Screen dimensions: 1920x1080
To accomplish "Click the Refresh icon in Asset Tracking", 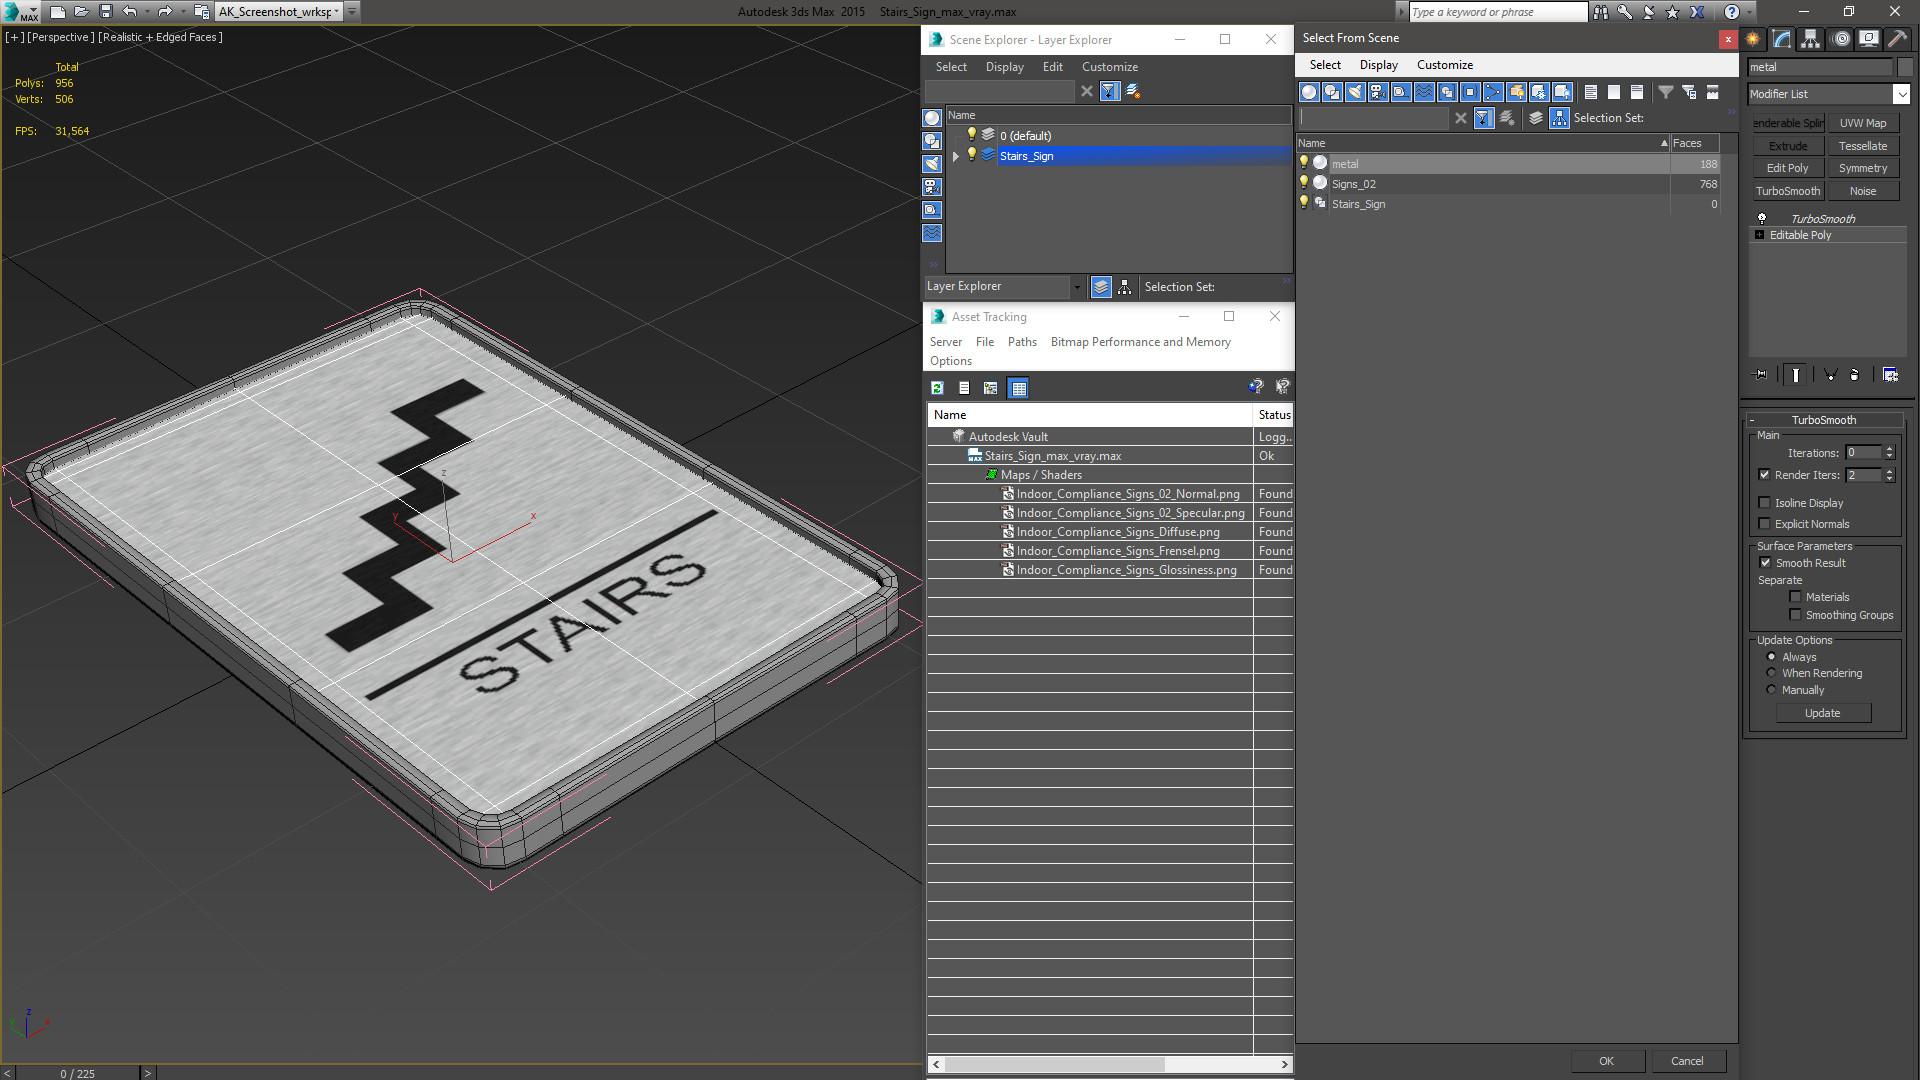I will [937, 388].
